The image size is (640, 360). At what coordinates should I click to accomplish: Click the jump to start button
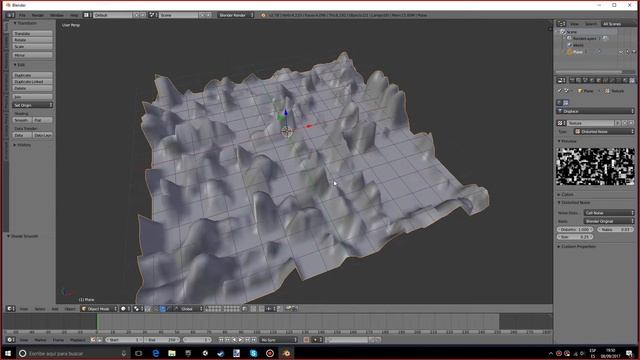(221, 340)
